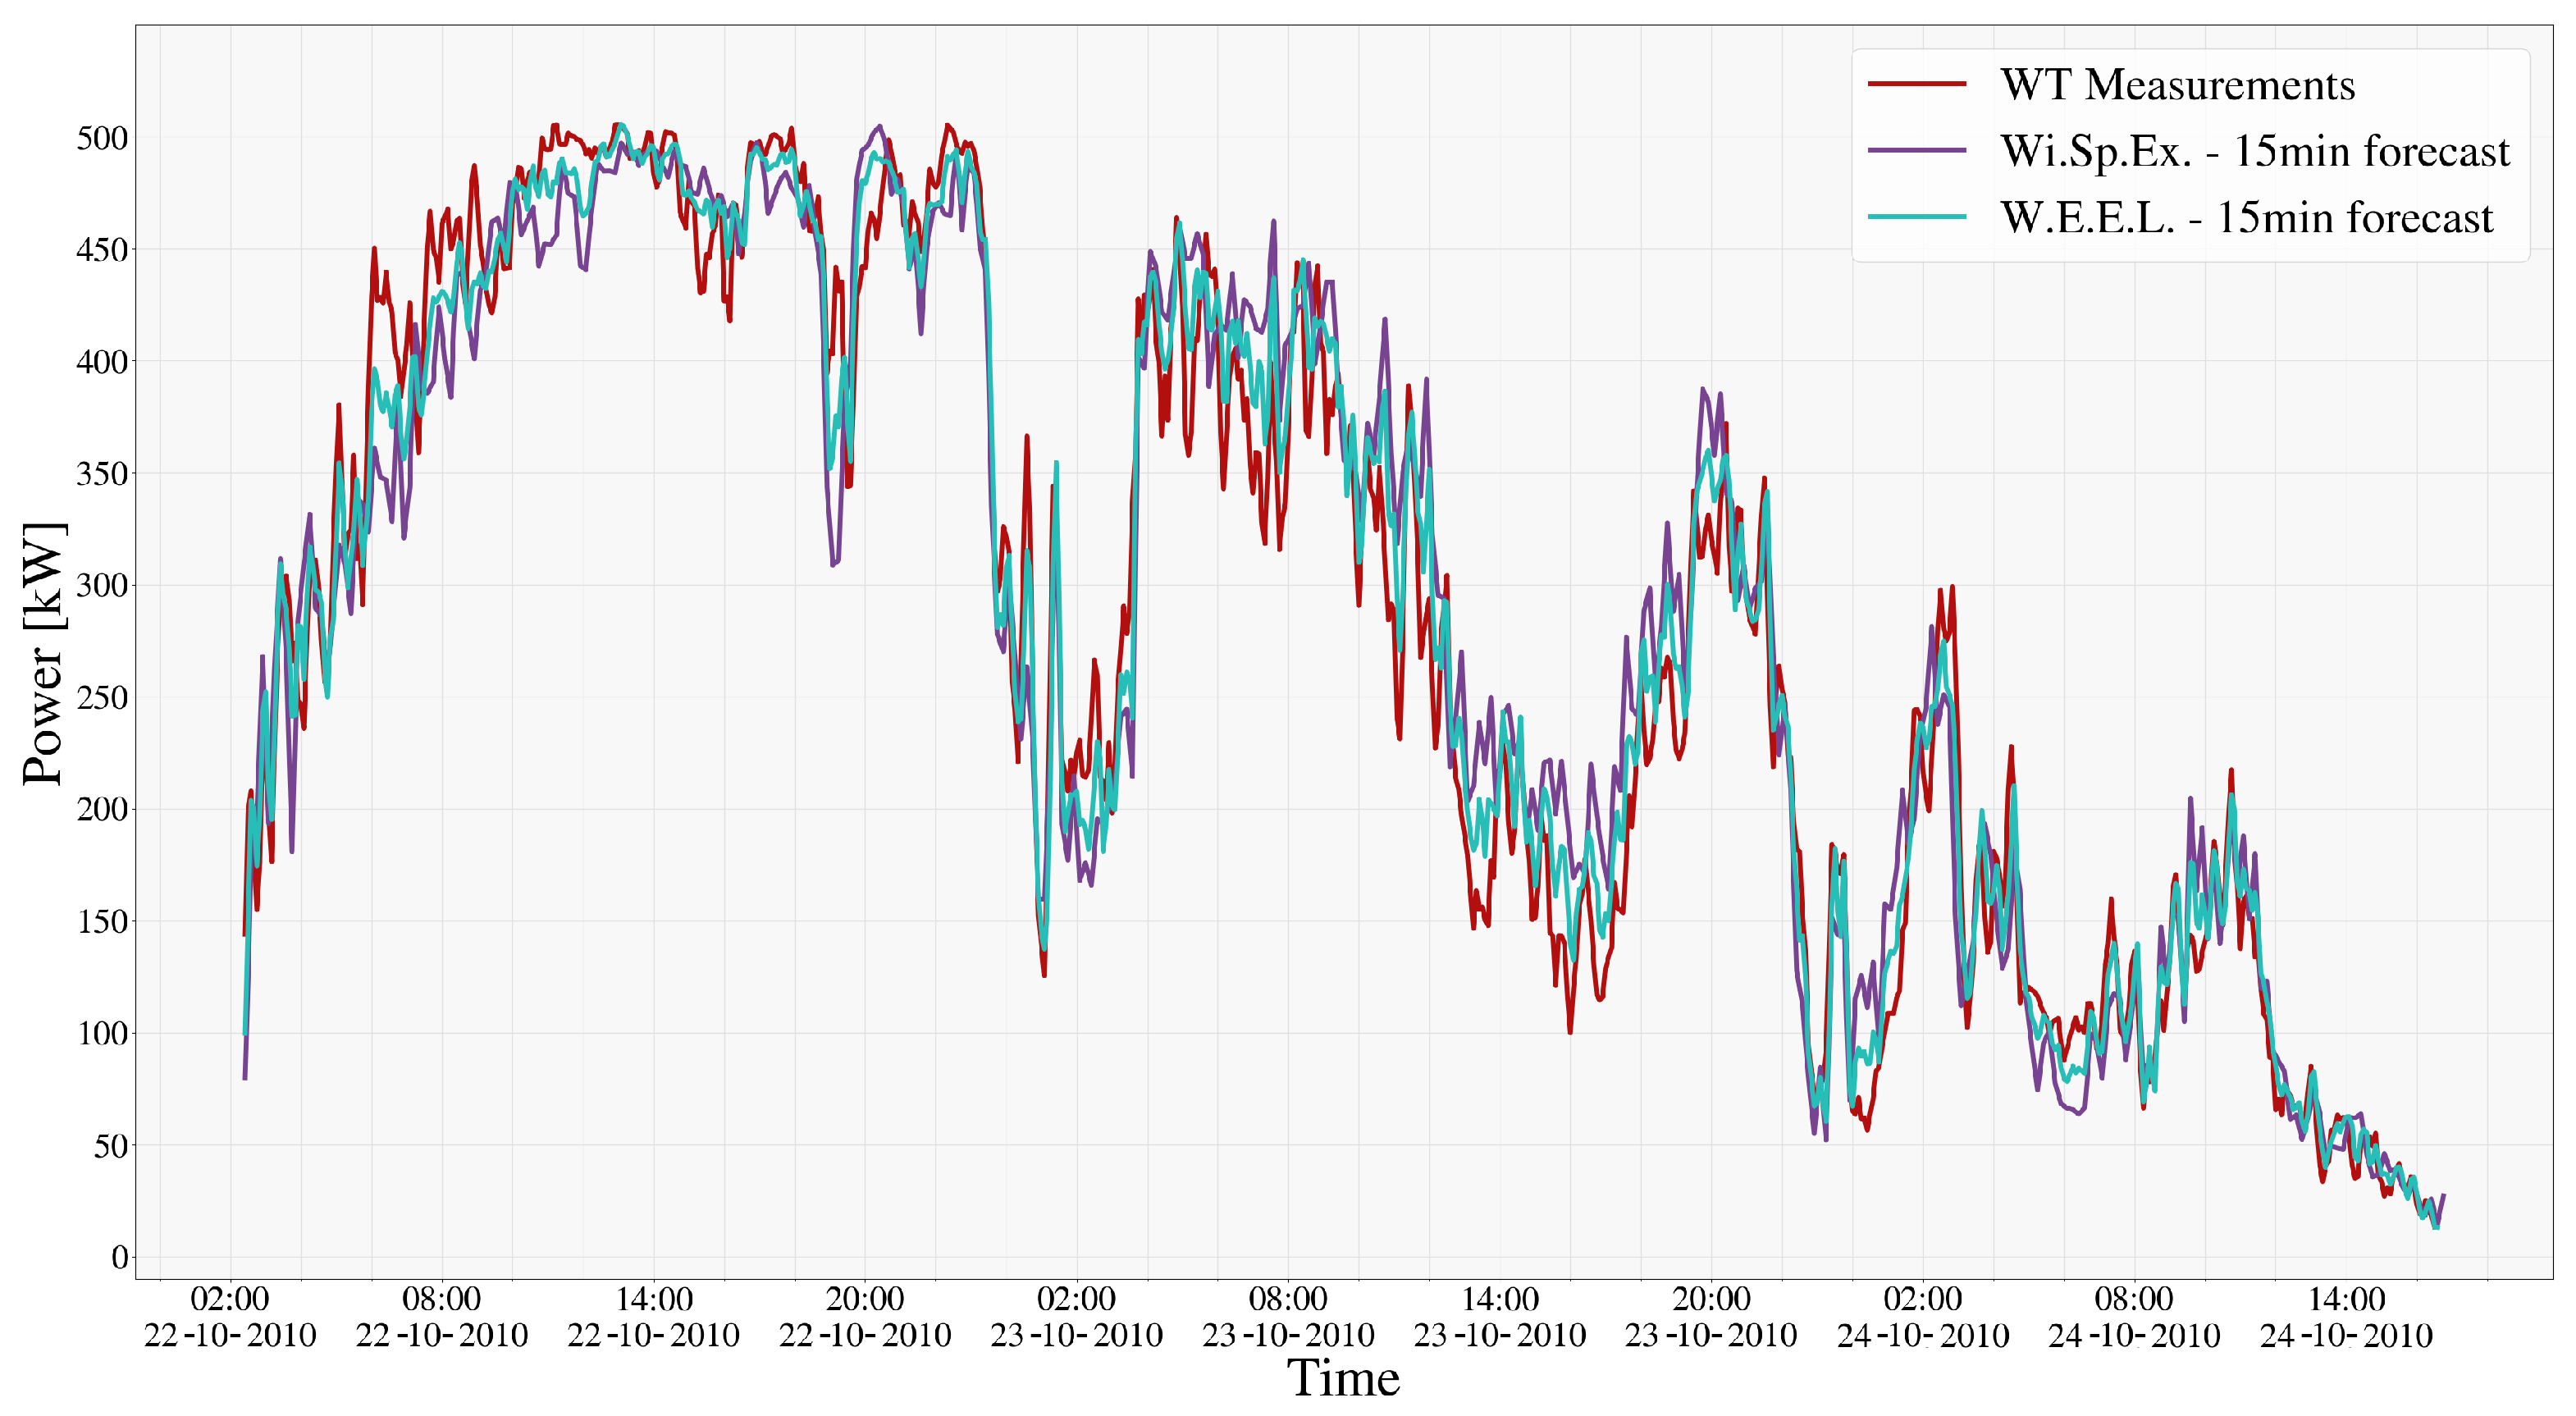
Task: Click the 08:00 24-10-2010 time label
Action: pyautogui.click(x=2134, y=1317)
